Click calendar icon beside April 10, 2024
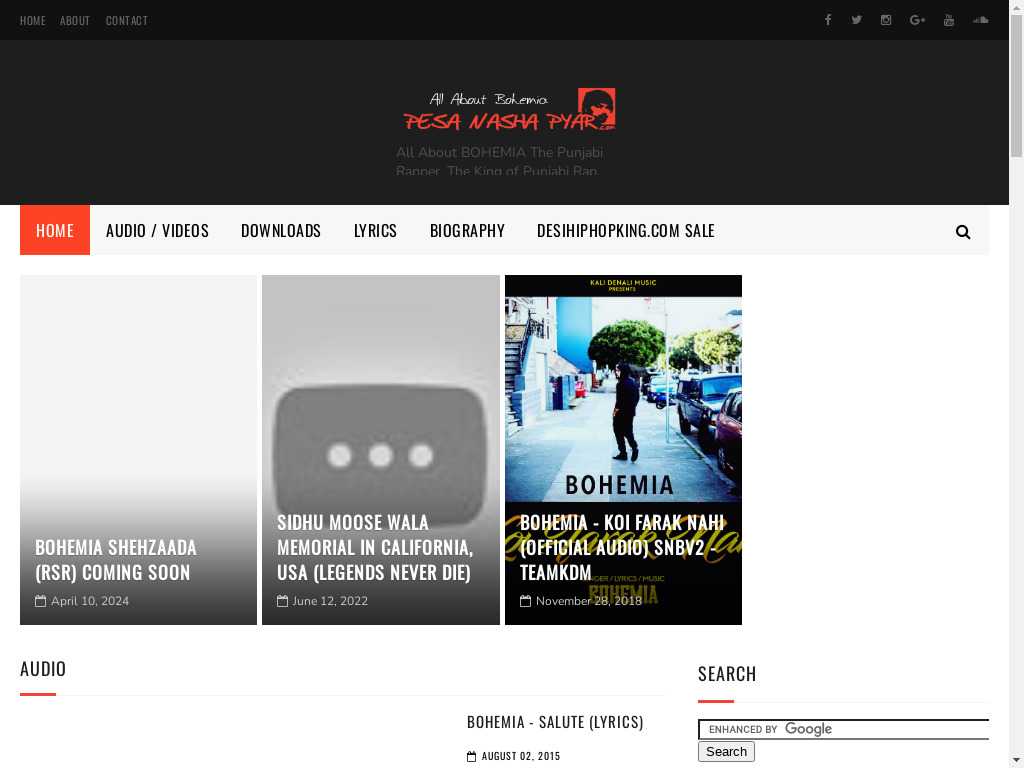Screen dimensions: 1024x768 pos(40,601)
